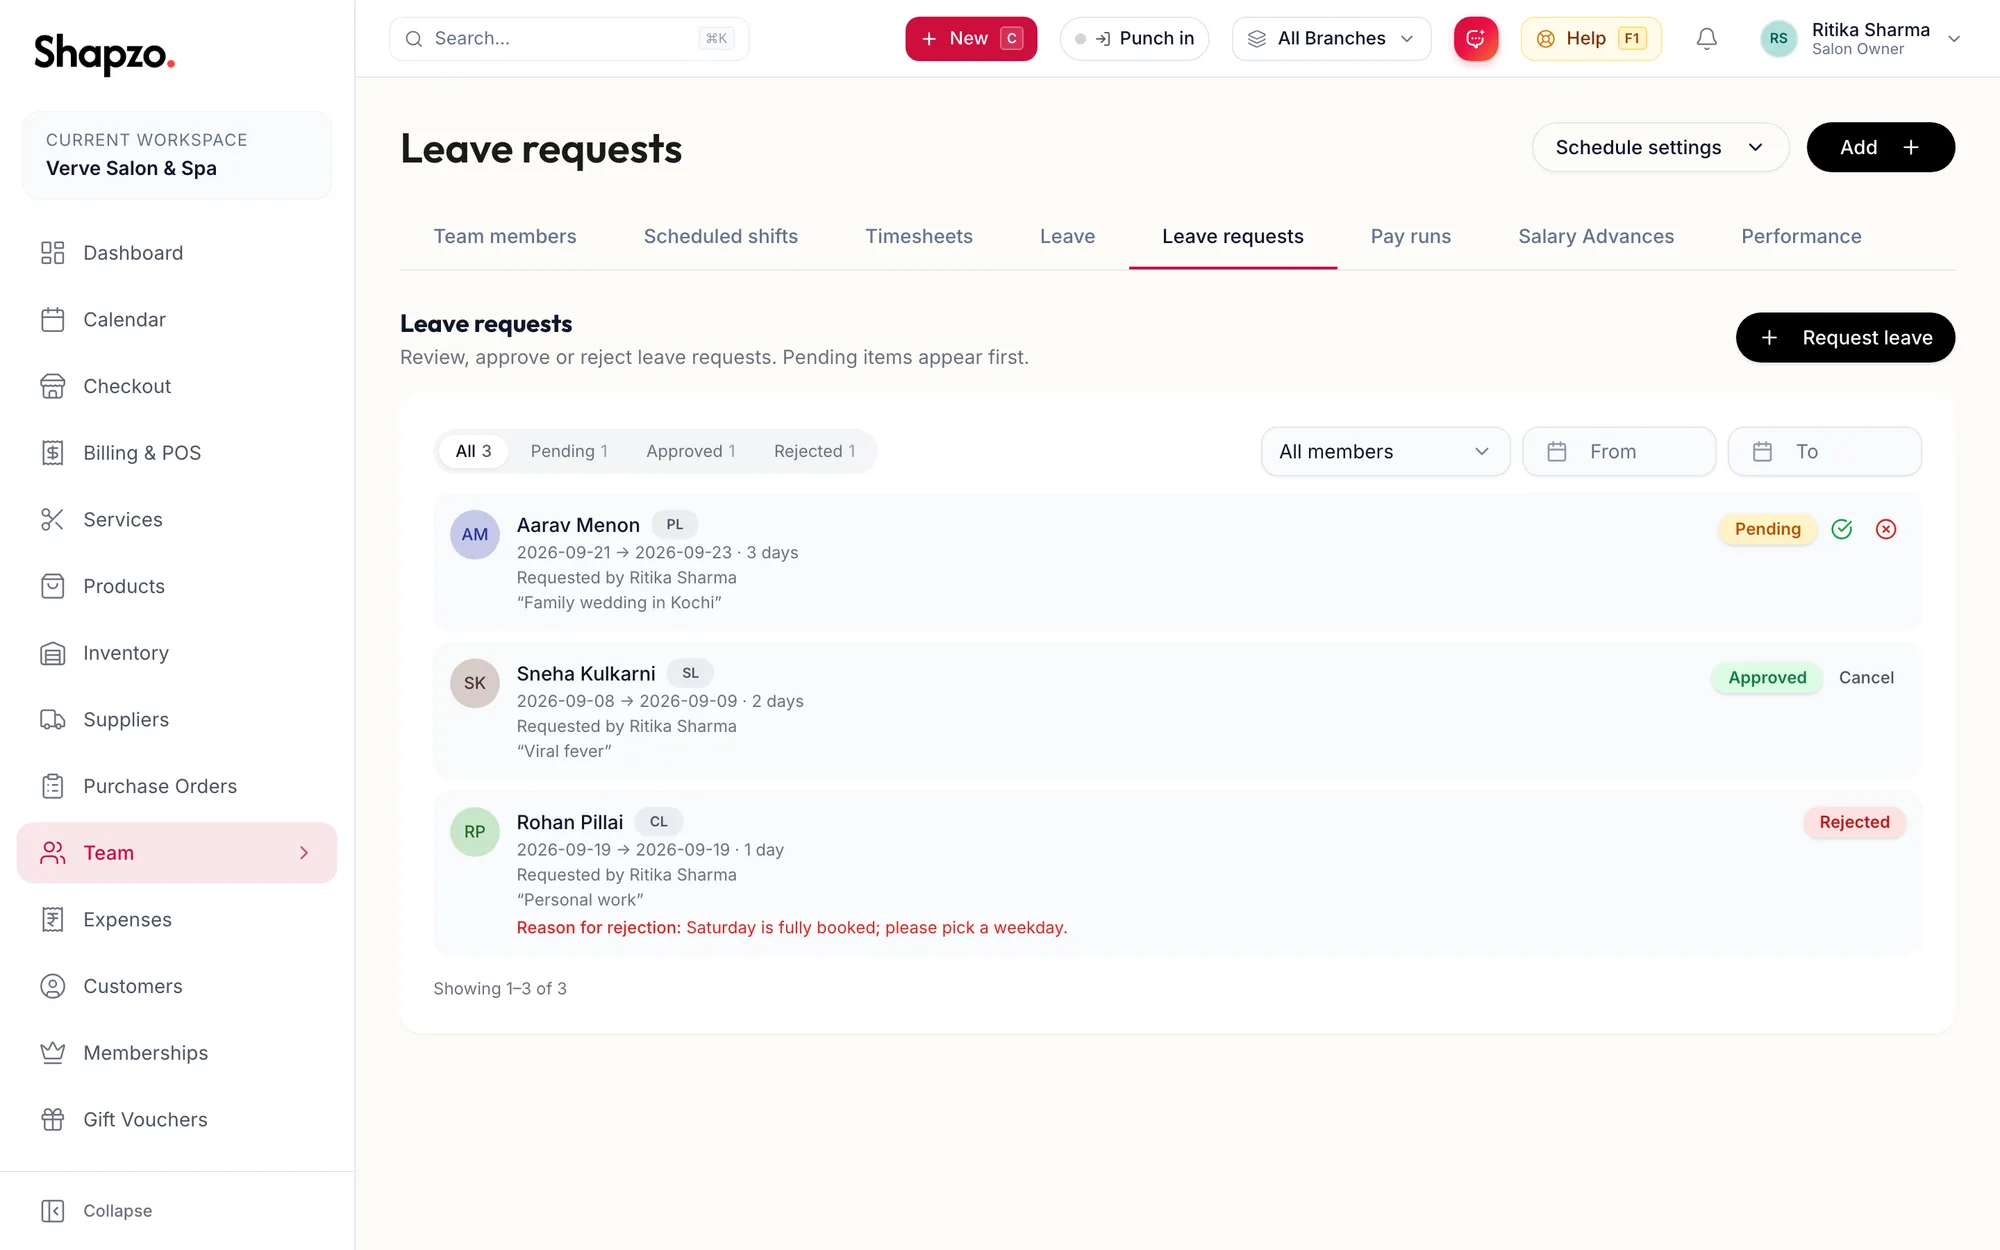Filter list by Pending 1
This screenshot has height=1250, width=2000.
569,451
